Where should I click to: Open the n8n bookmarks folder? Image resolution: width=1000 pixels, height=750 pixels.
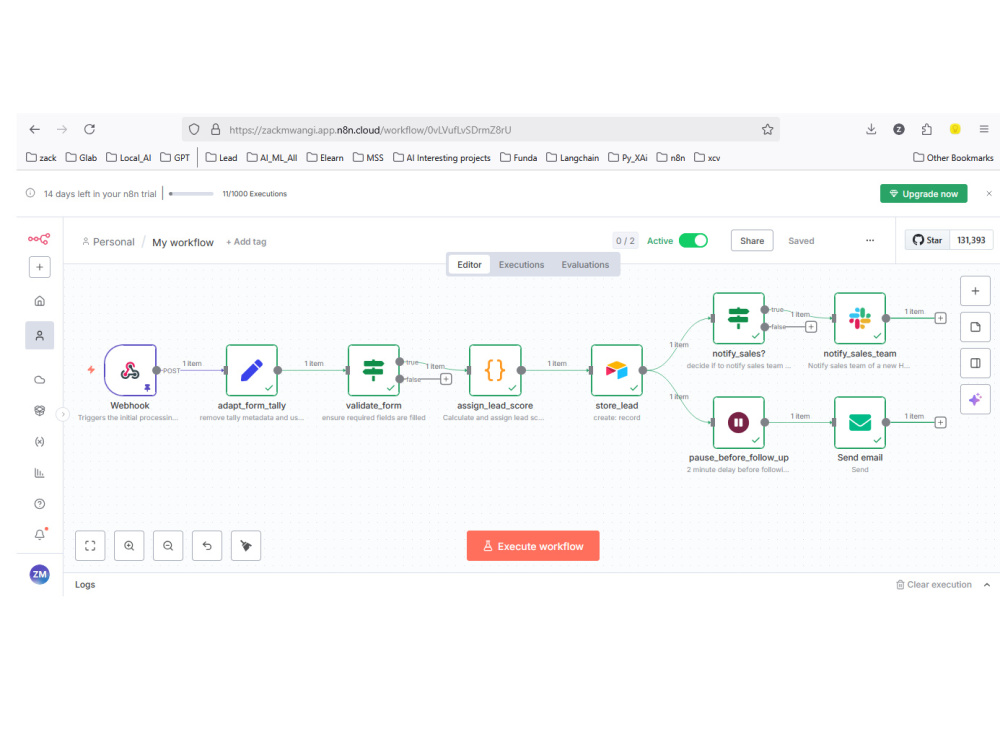coord(671,158)
